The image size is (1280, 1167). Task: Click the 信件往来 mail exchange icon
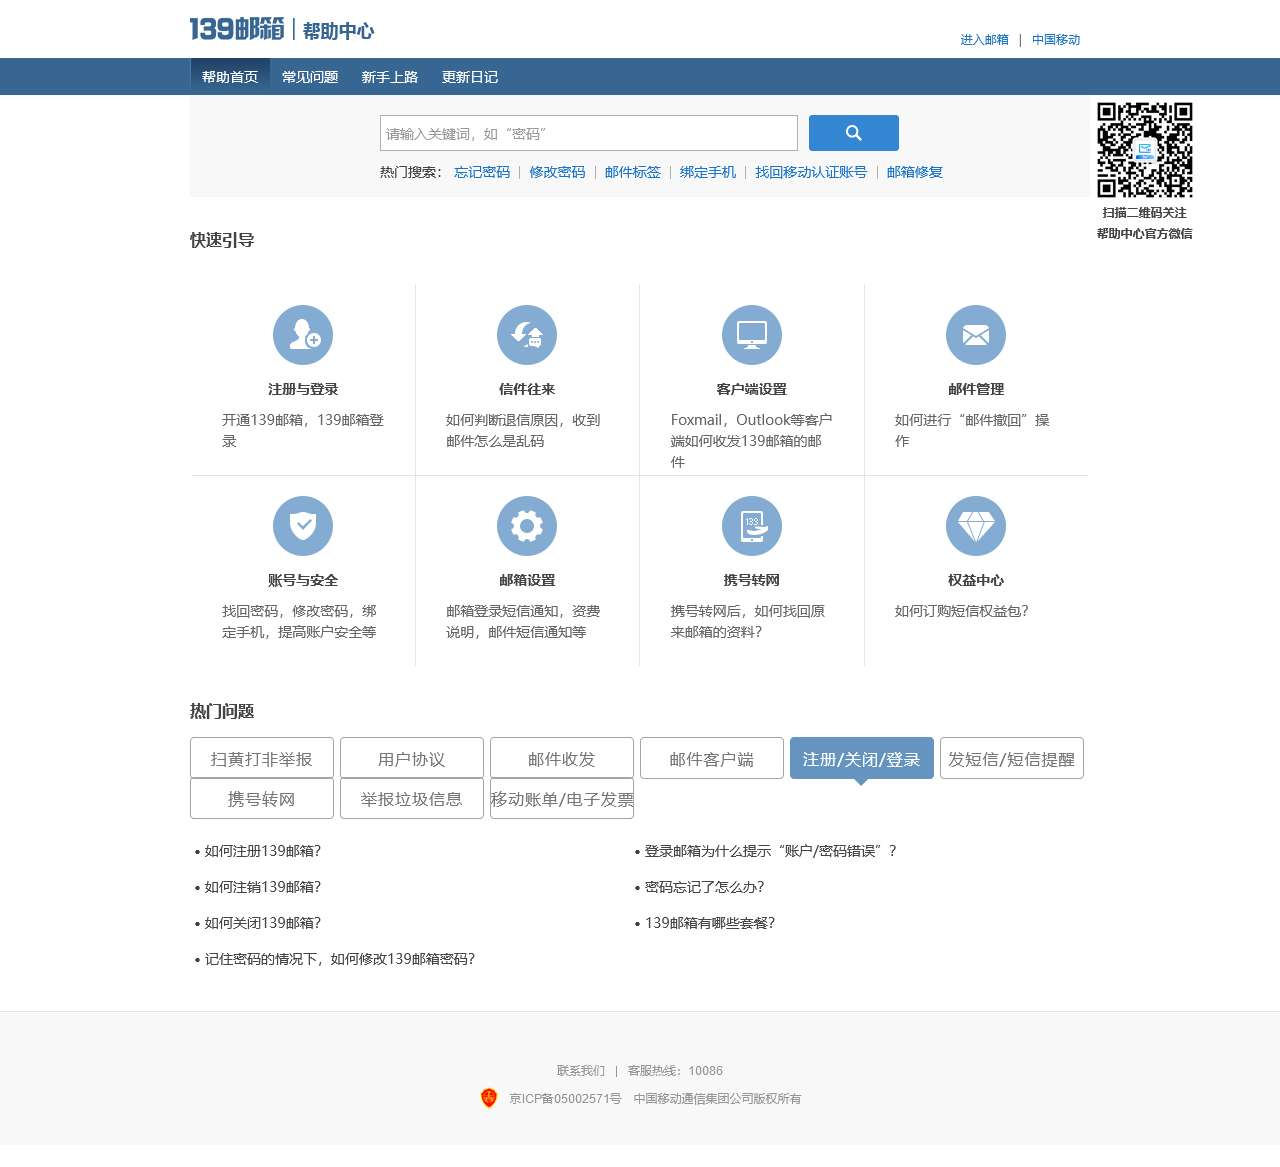click(527, 335)
